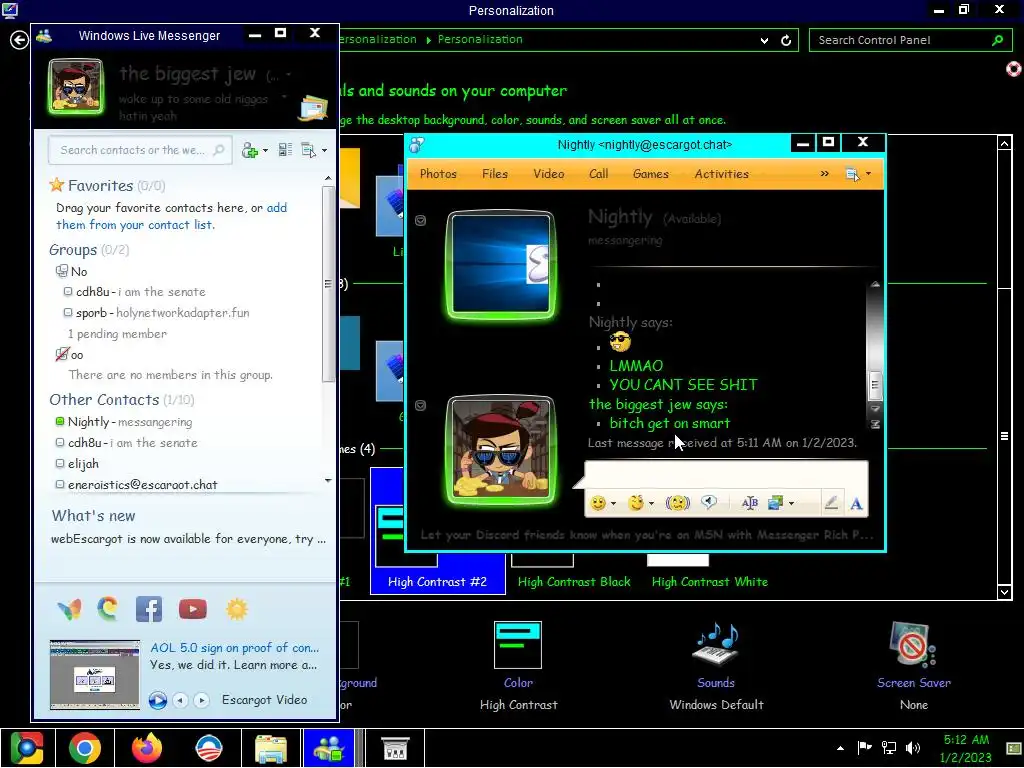The width and height of the screenshot is (1024, 768).
Task: Click the sun weather icon in Messenger
Action: pos(236,609)
